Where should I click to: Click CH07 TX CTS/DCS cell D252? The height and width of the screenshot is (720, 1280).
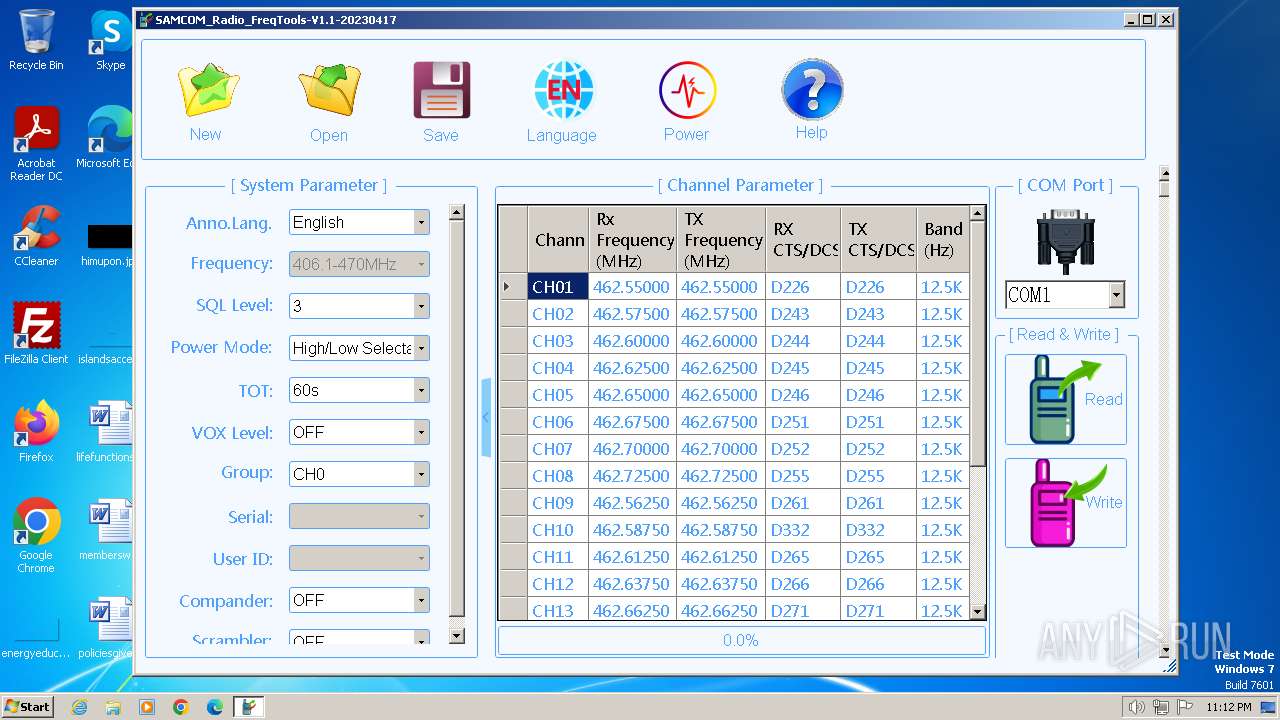coord(878,449)
